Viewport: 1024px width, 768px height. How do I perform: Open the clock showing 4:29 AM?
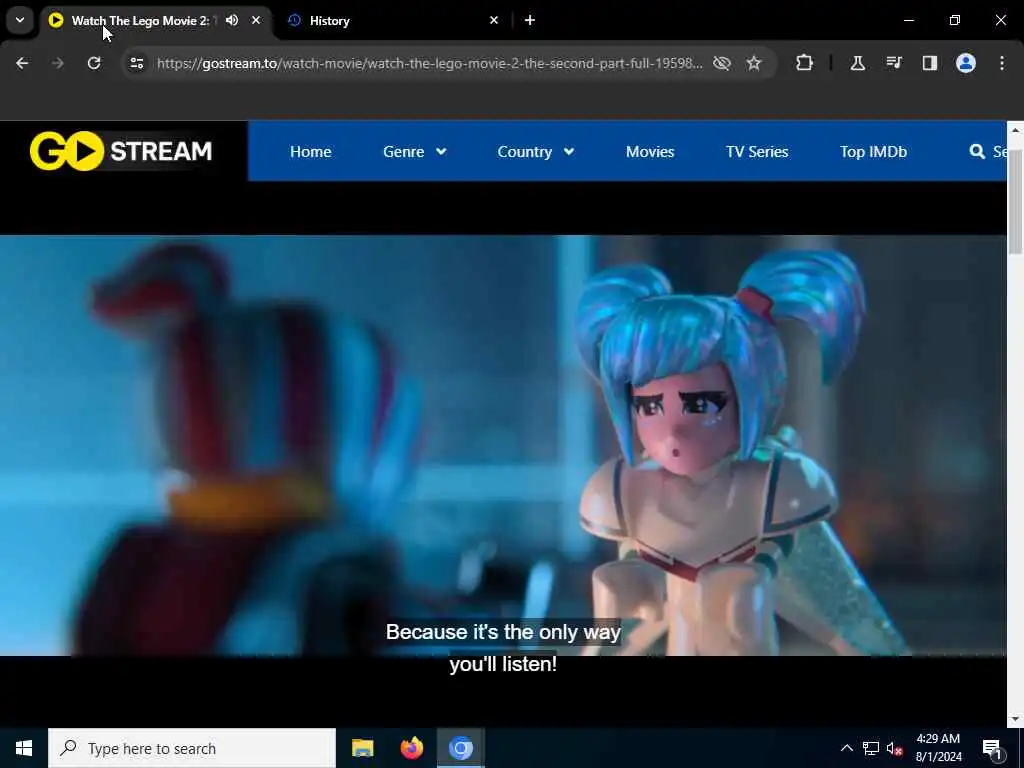tap(938, 748)
